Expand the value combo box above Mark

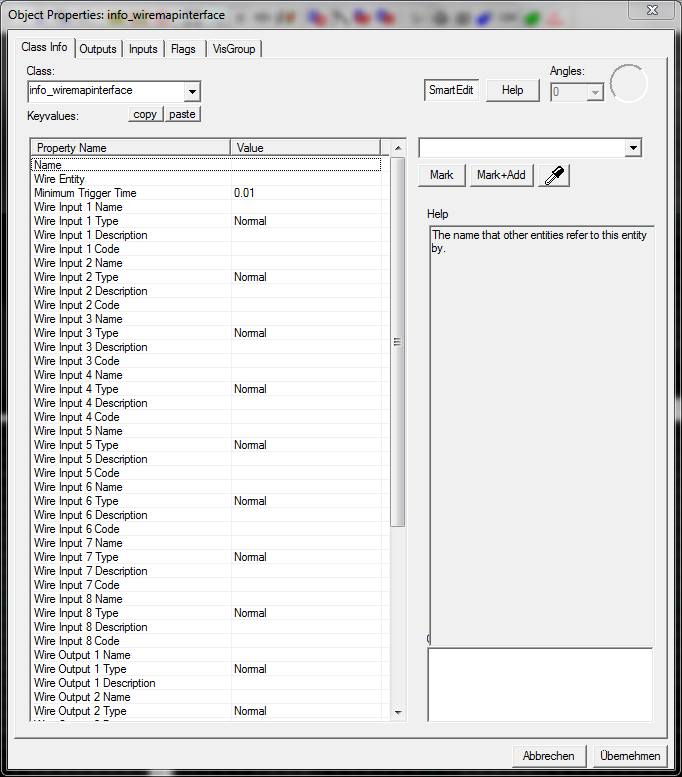[x=633, y=148]
